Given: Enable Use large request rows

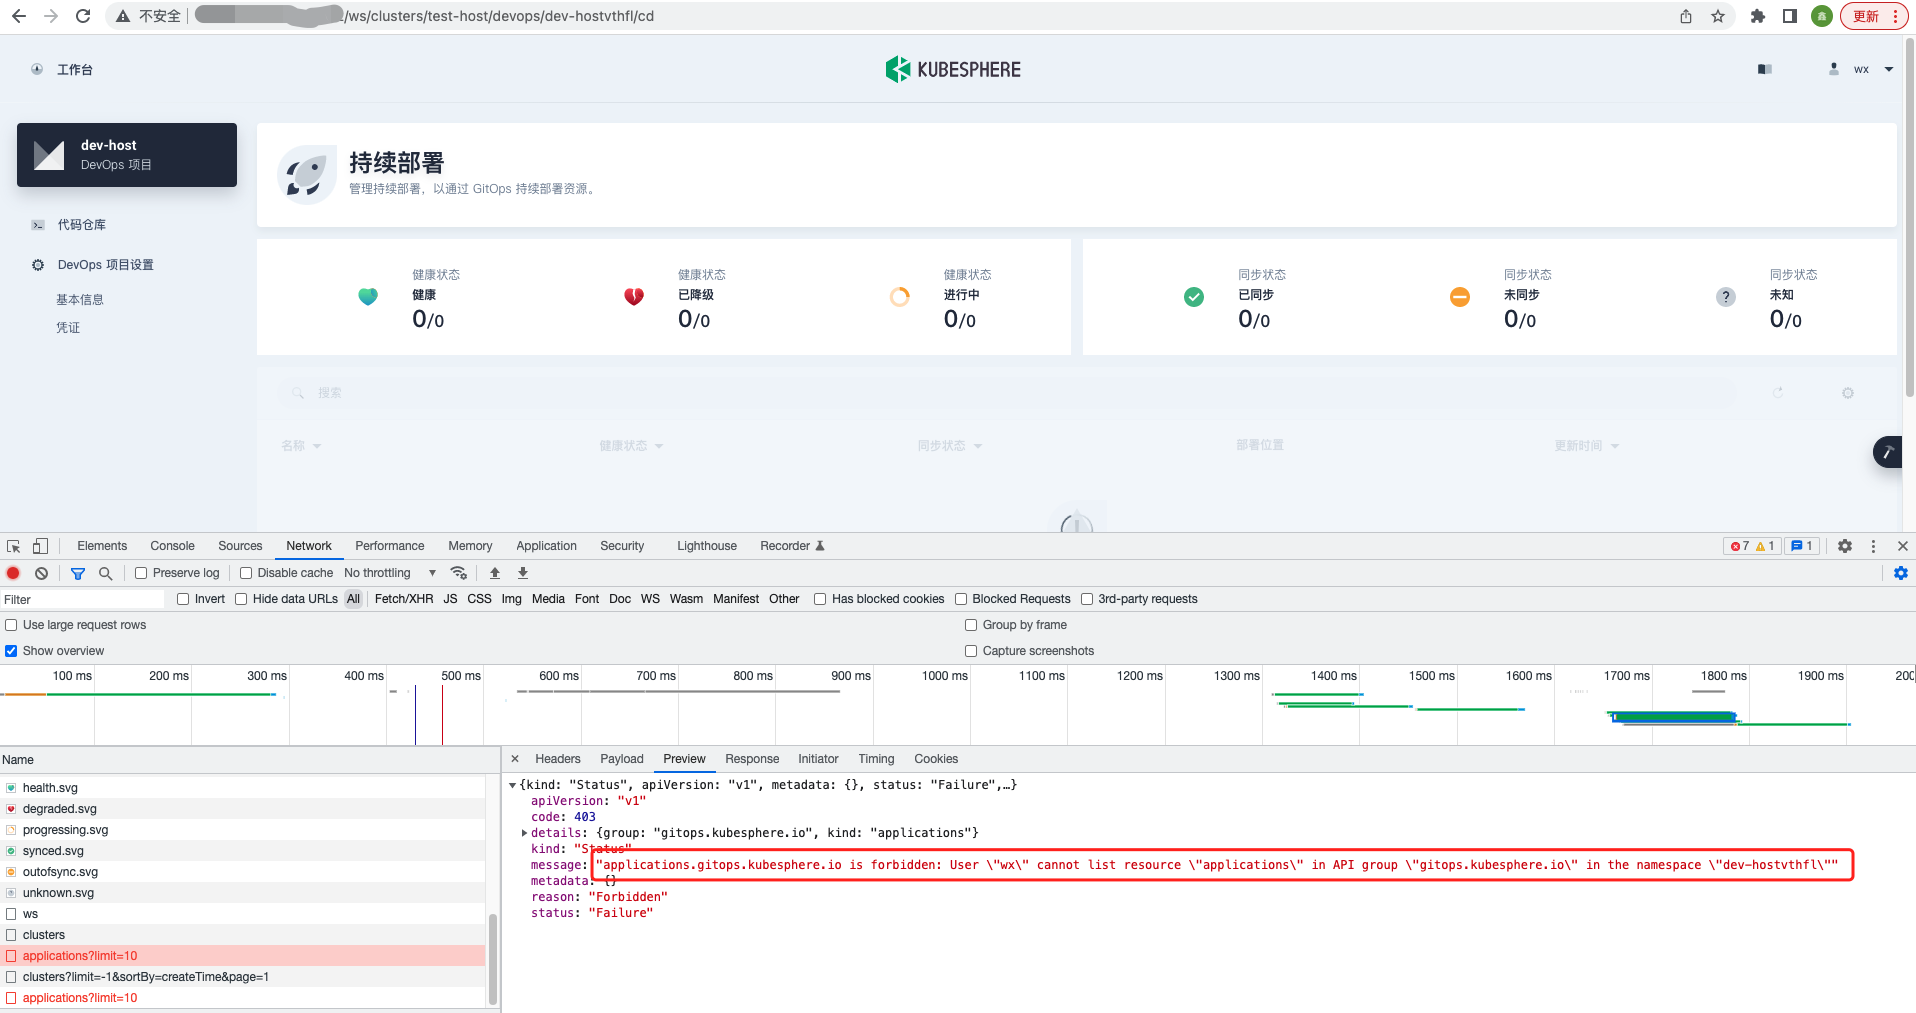Looking at the screenshot, I should [11, 625].
